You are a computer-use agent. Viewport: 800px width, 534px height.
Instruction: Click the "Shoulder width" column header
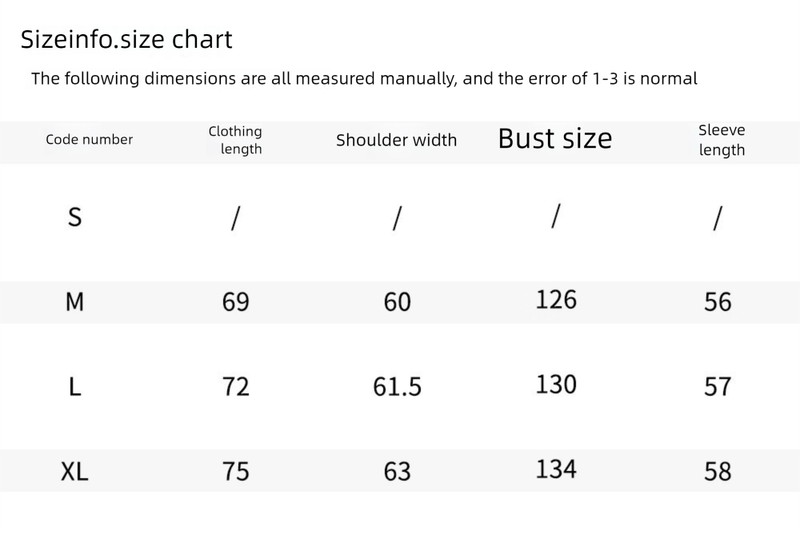[x=396, y=140]
